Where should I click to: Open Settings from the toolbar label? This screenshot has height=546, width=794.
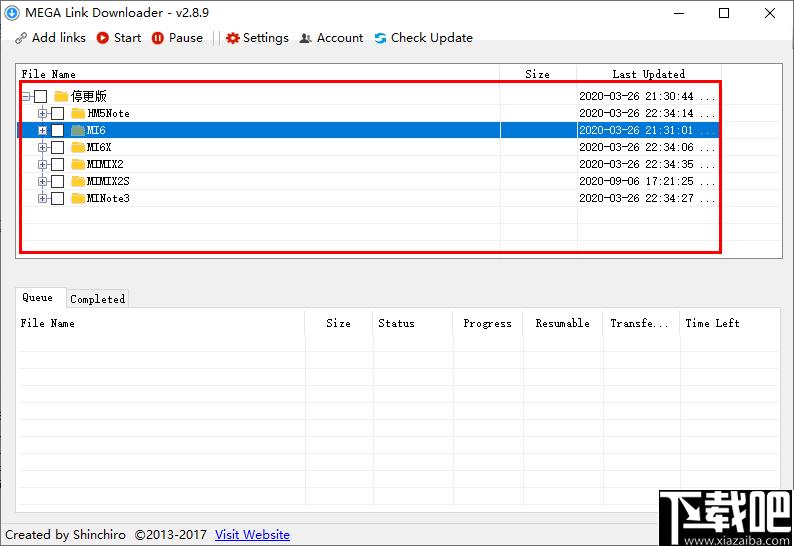point(266,38)
